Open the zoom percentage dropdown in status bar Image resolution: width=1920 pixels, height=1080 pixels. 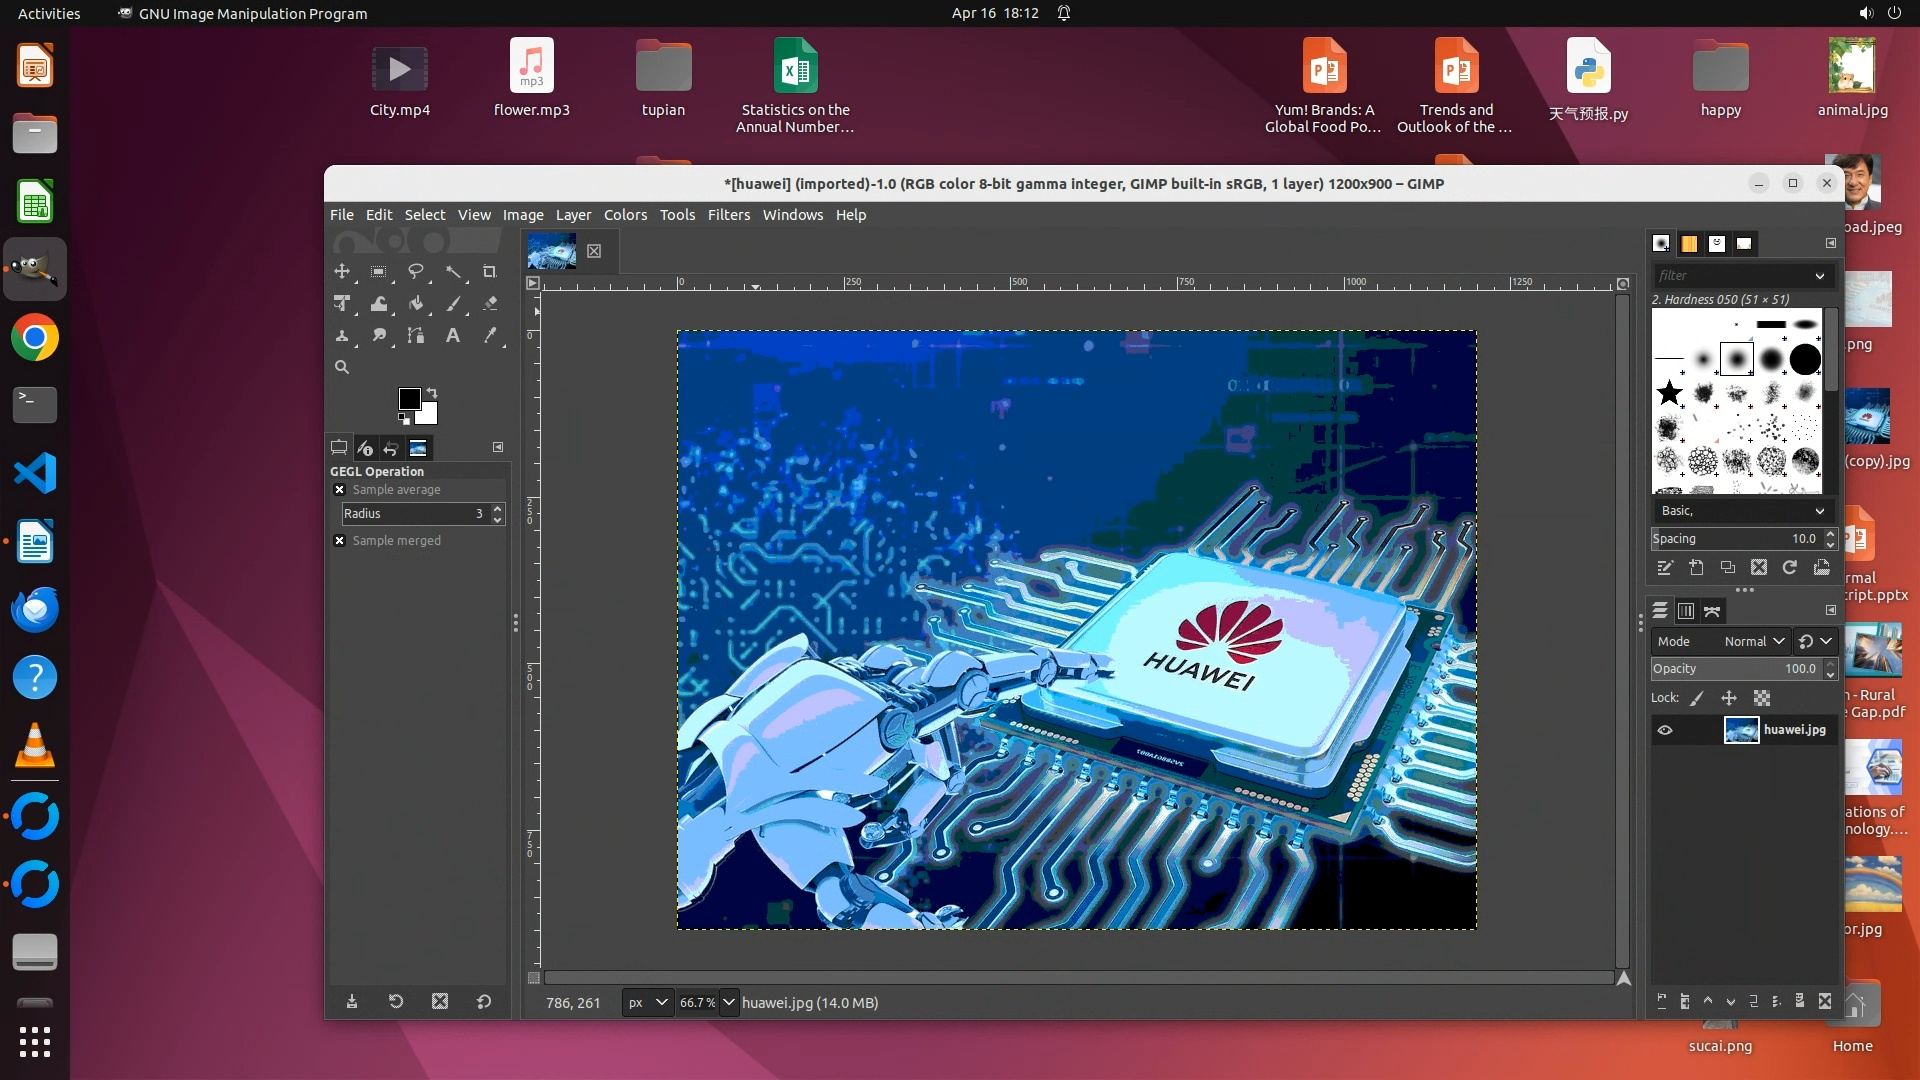pos(728,1002)
